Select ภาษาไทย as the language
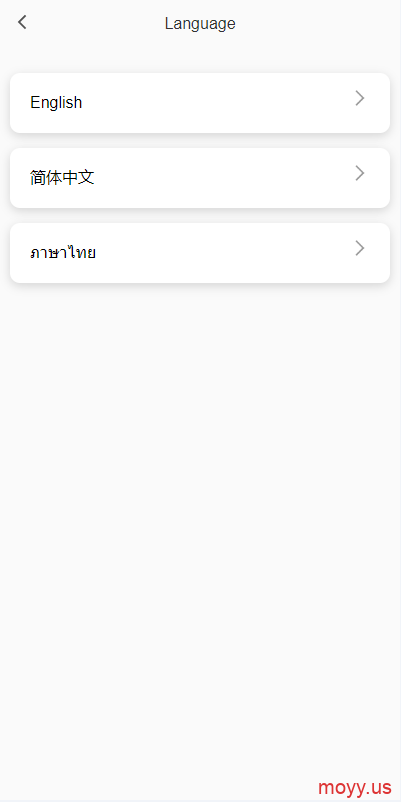The width and height of the screenshot is (401, 802). point(200,253)
